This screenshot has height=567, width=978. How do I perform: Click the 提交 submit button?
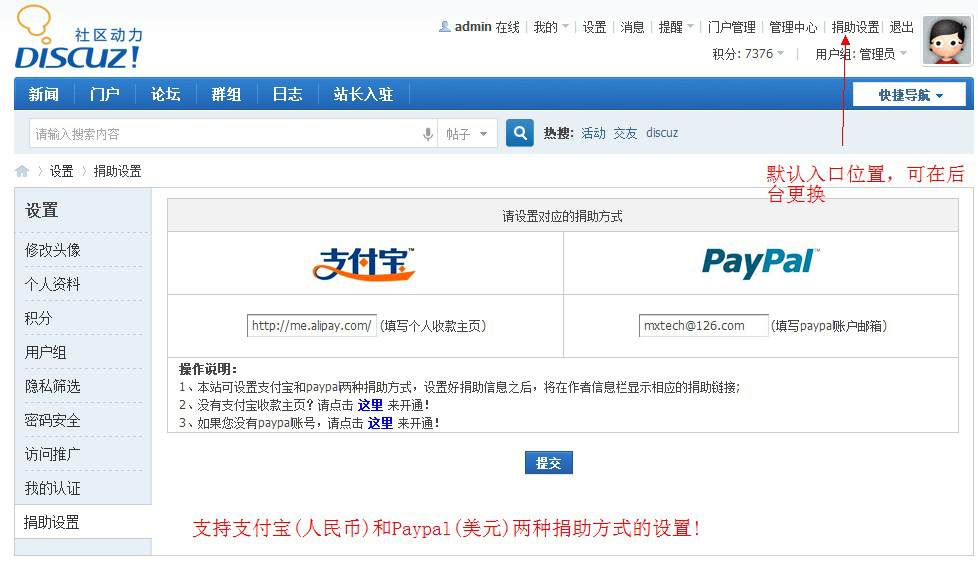pos(548,463)
